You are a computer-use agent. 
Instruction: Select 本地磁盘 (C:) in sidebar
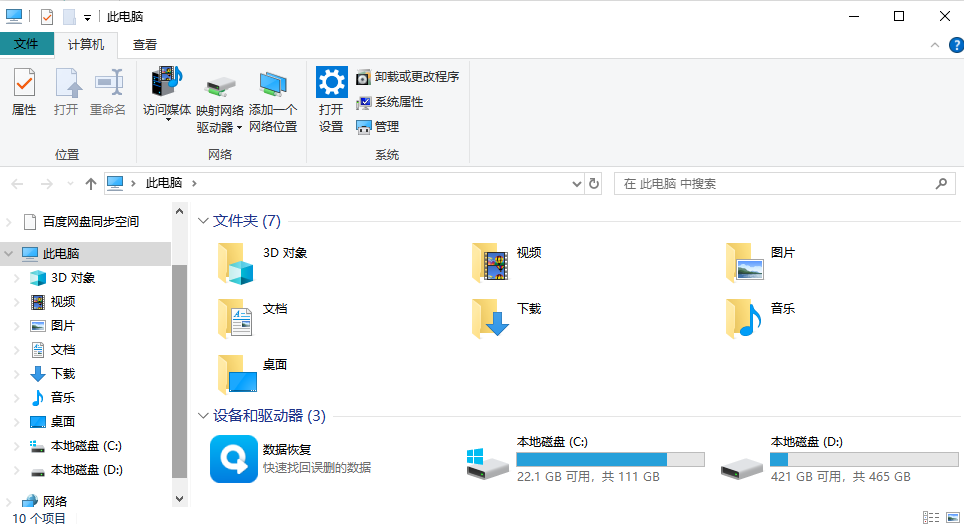coord(86,446)
